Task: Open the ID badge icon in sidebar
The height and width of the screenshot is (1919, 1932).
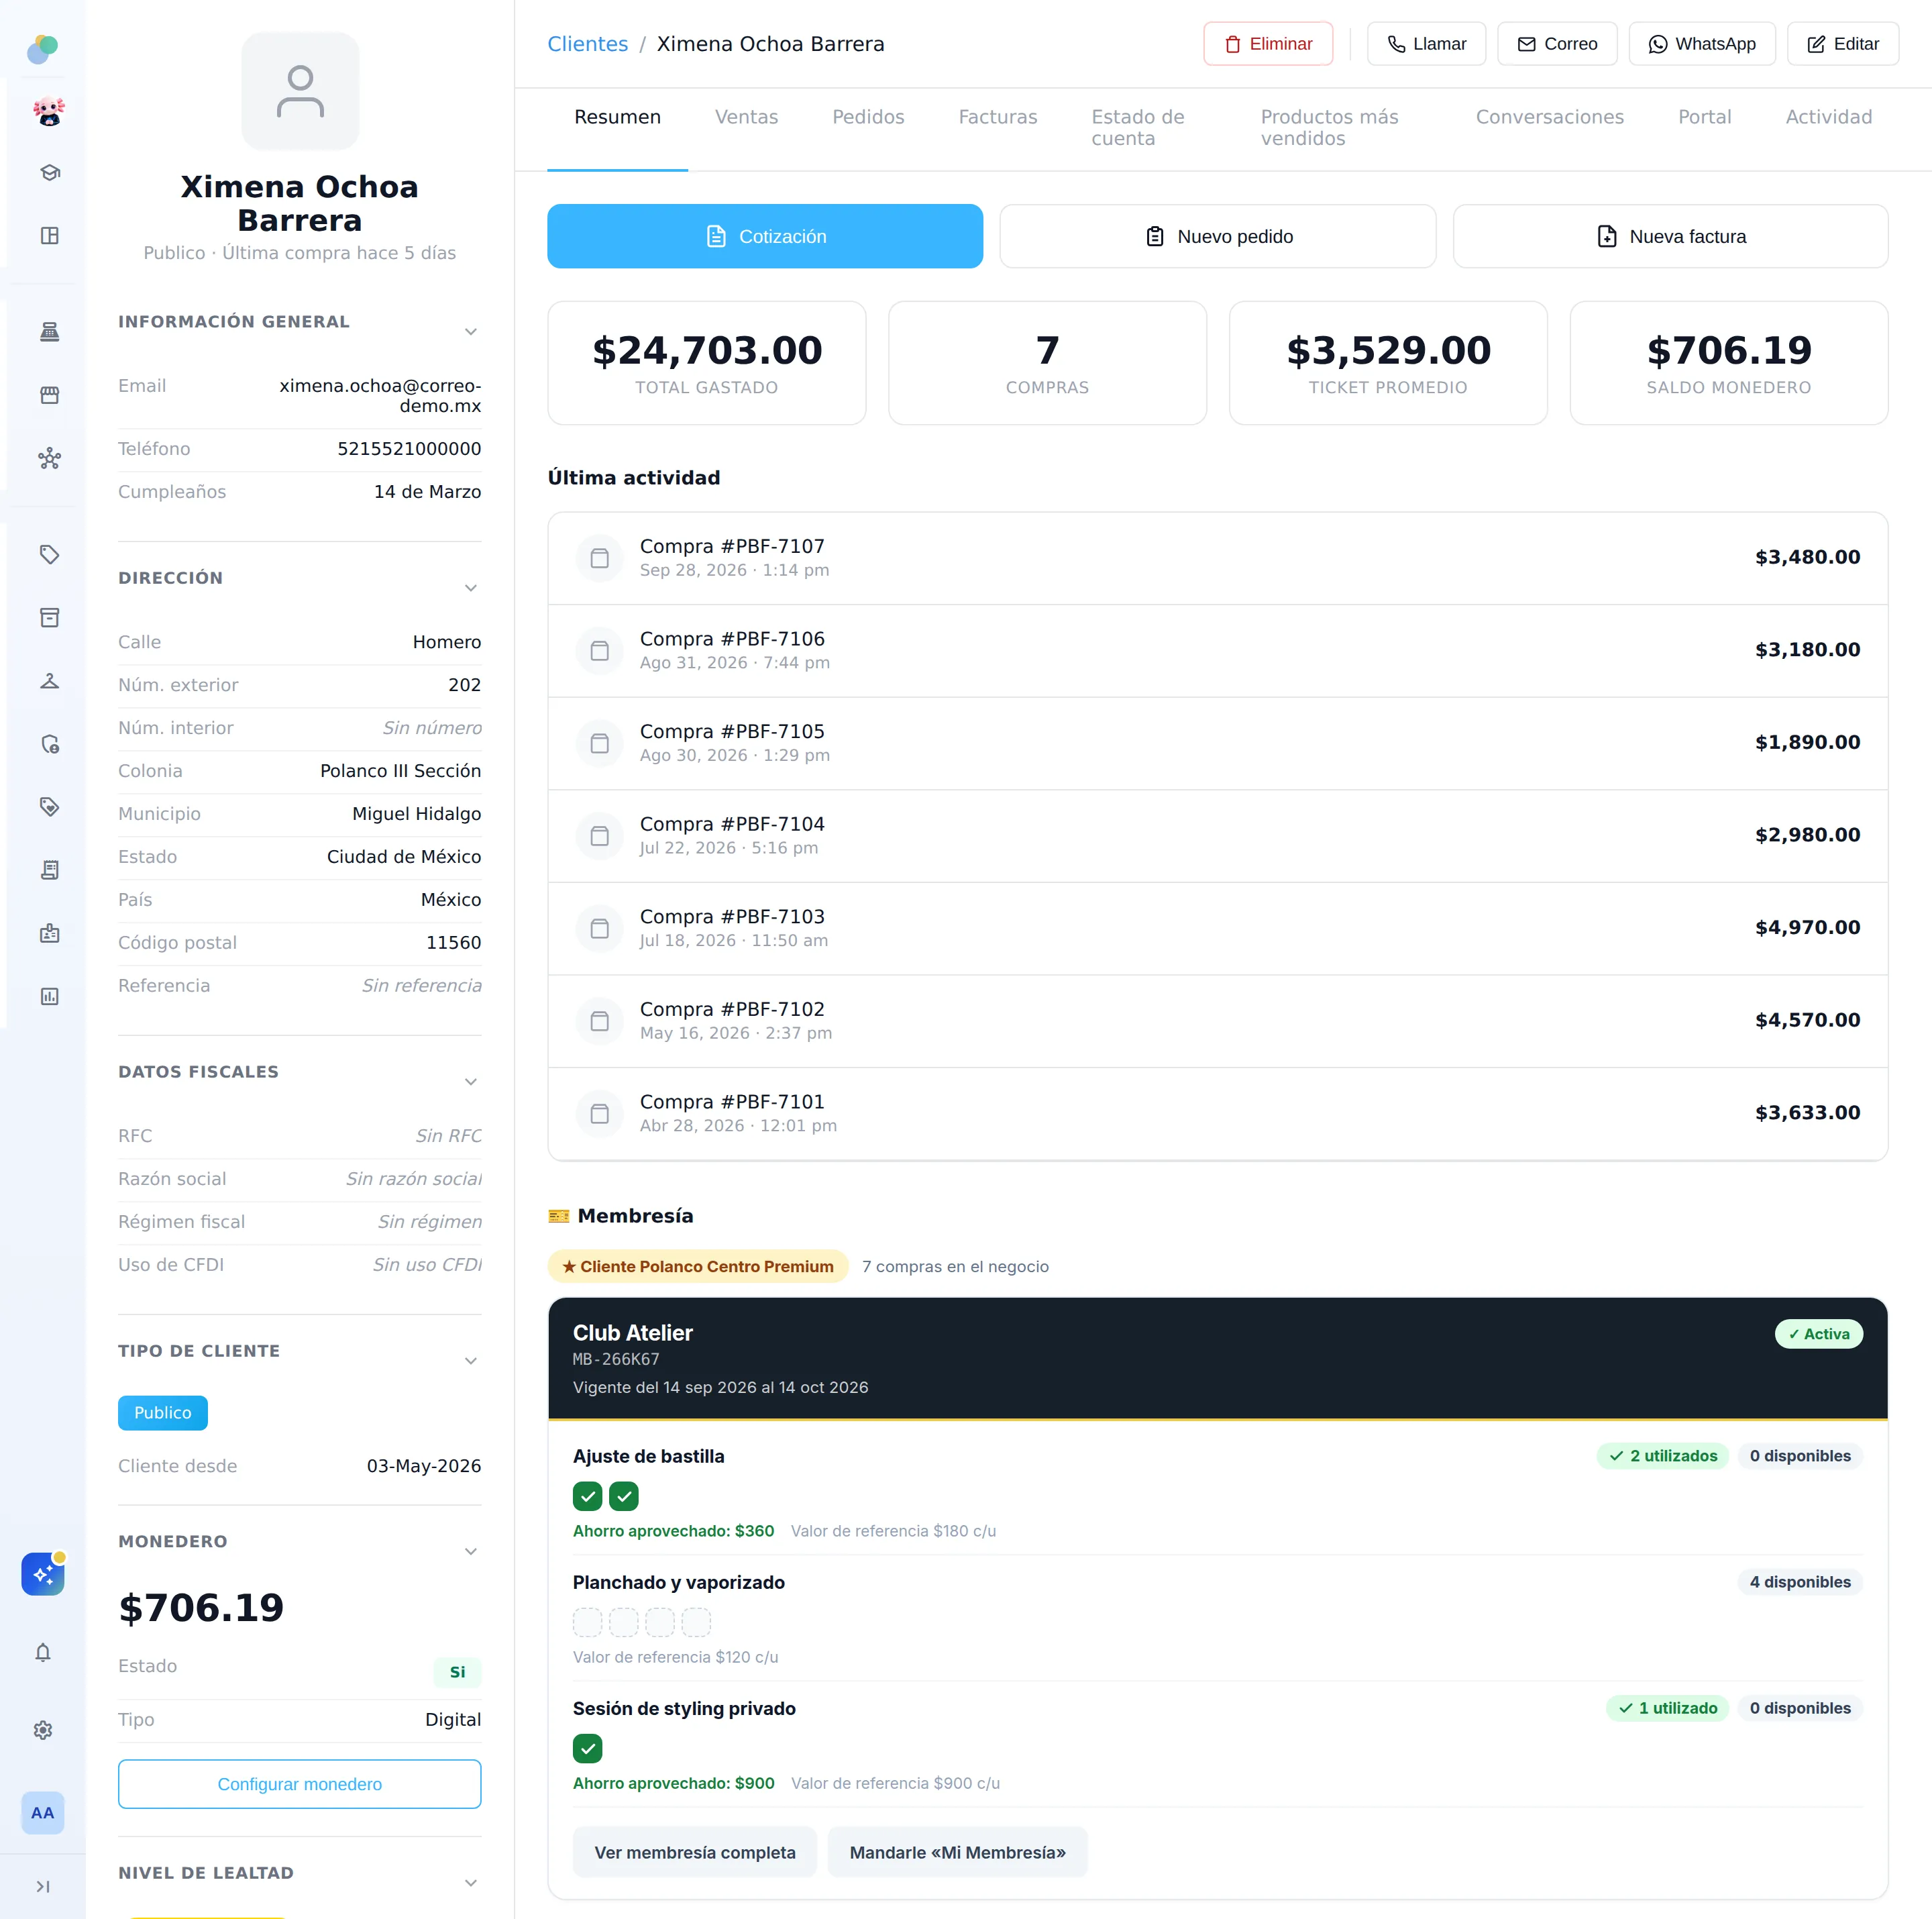Action: coord(49,933)
